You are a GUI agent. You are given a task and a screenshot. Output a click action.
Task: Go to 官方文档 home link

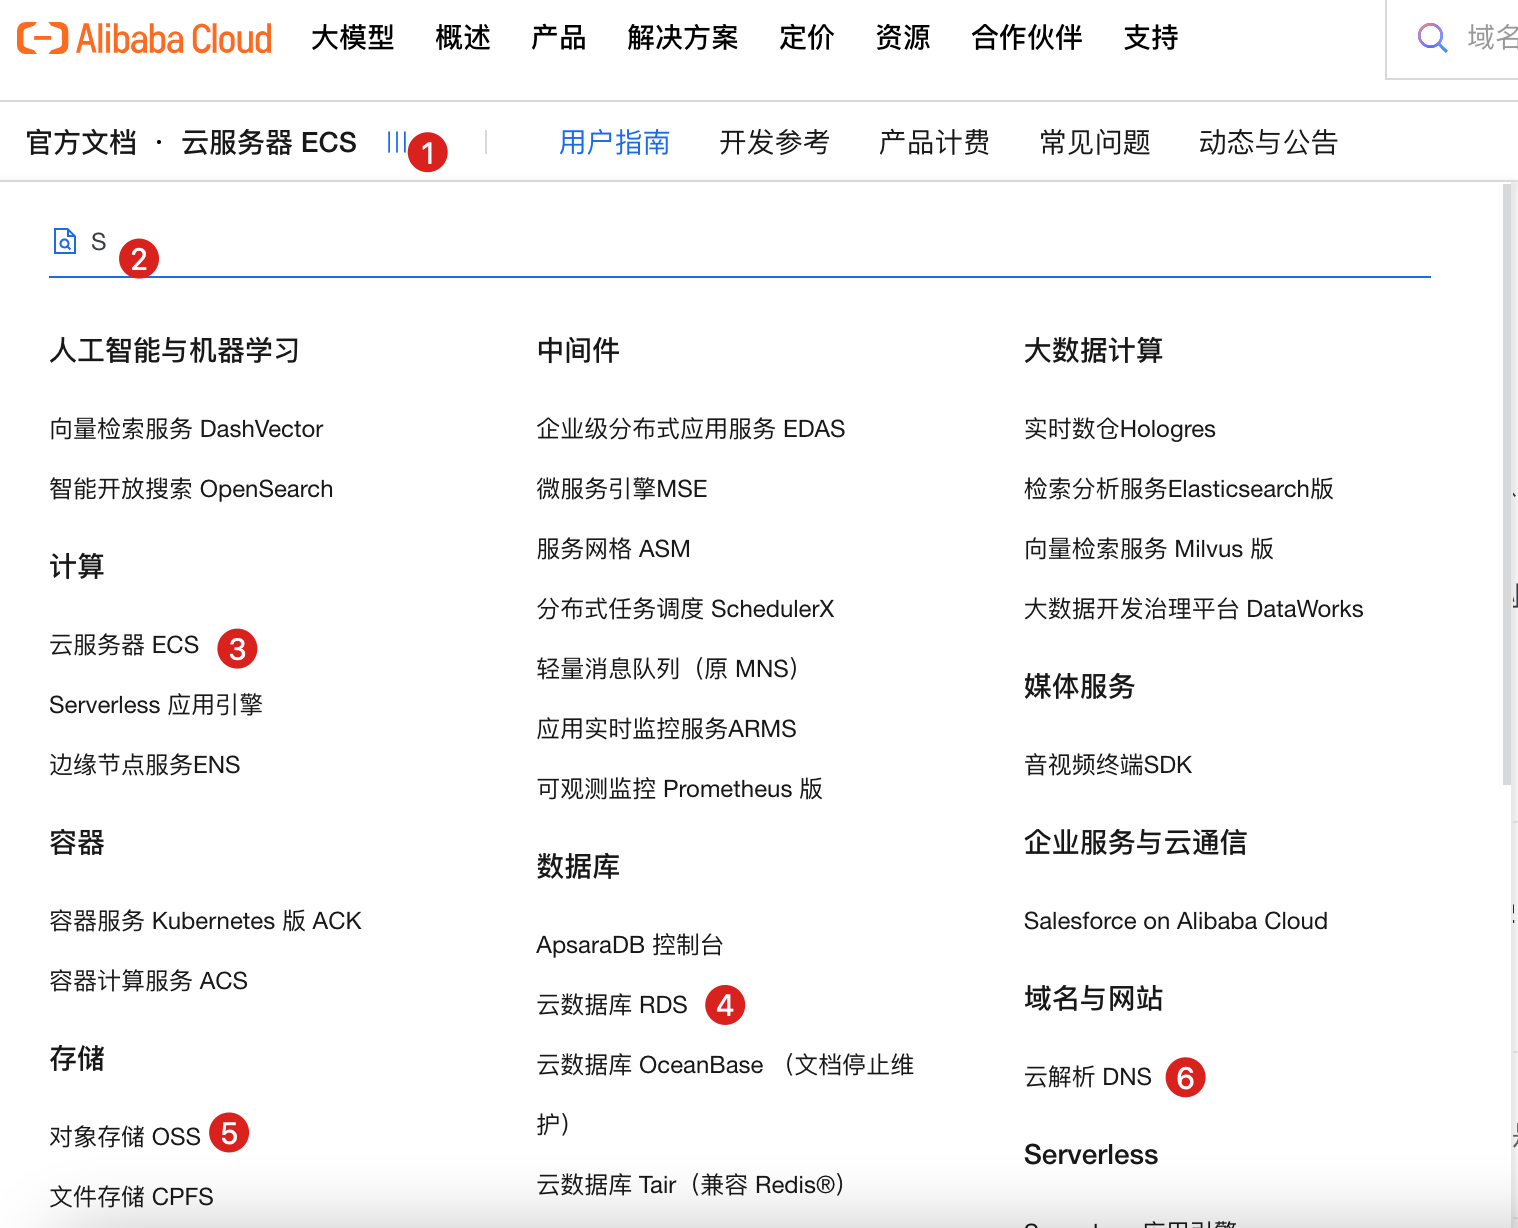pyautogui.click(x=81, y=142)
